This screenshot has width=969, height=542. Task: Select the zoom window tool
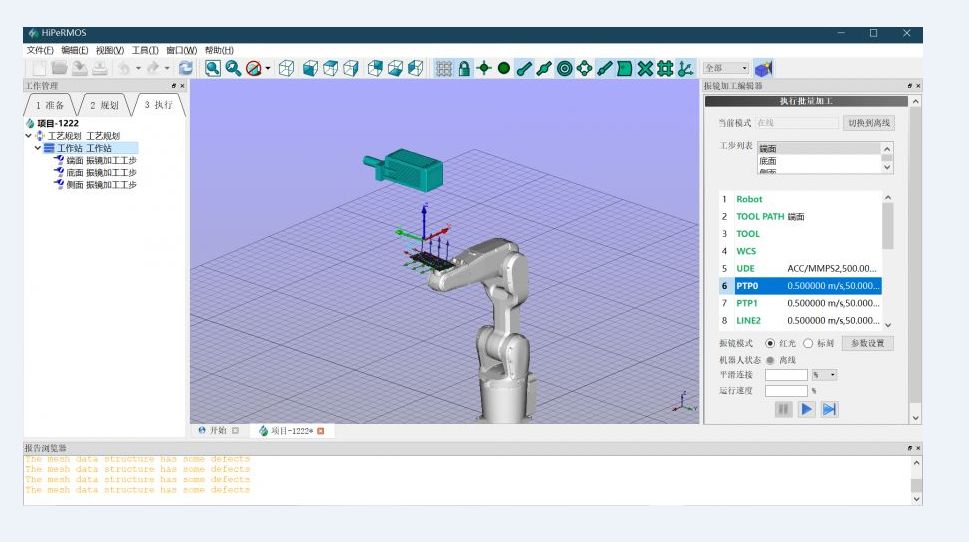click(213, 68)
